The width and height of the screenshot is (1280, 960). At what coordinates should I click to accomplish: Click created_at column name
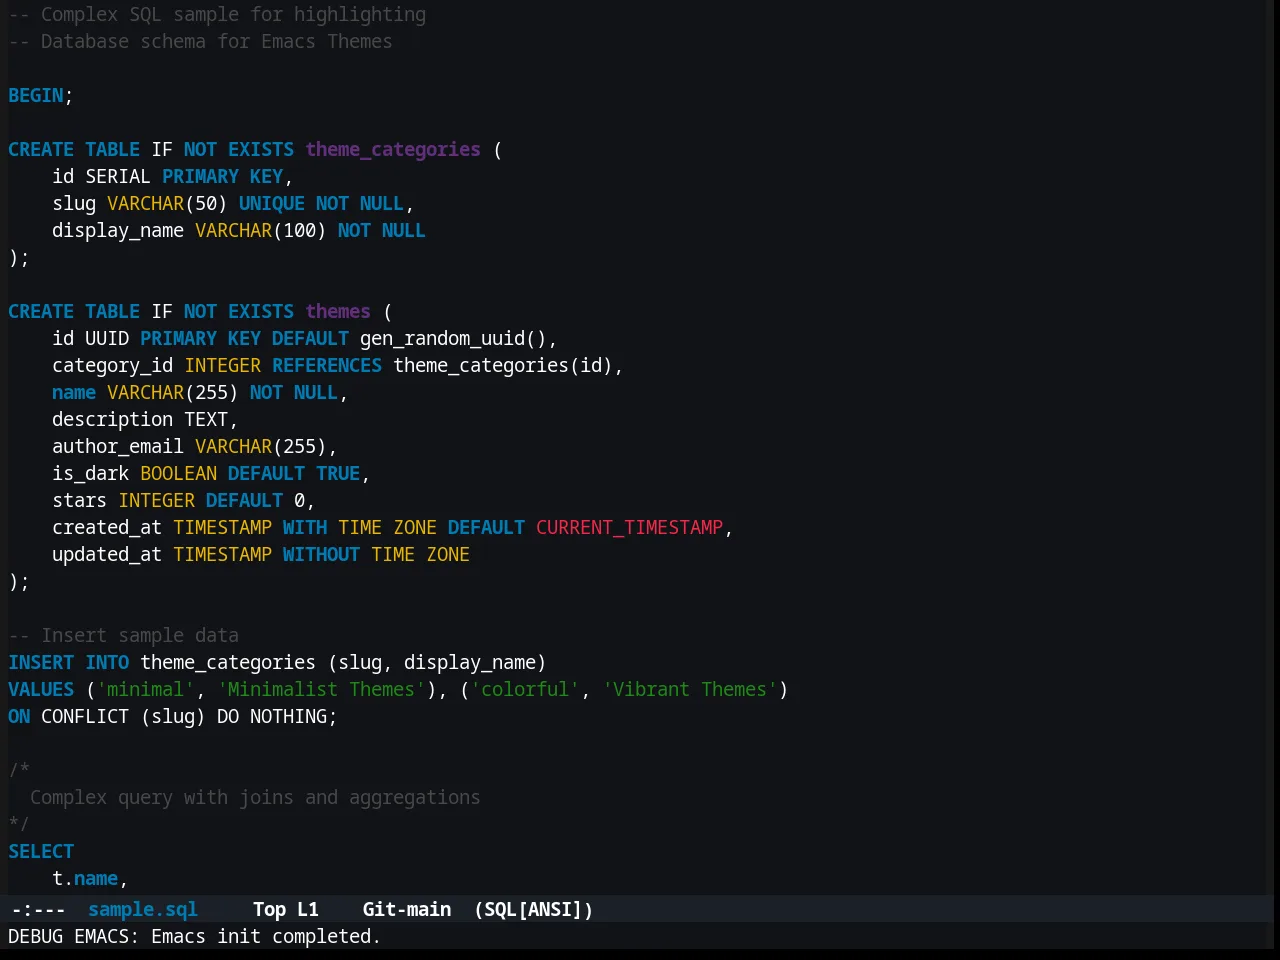[107, 527]
